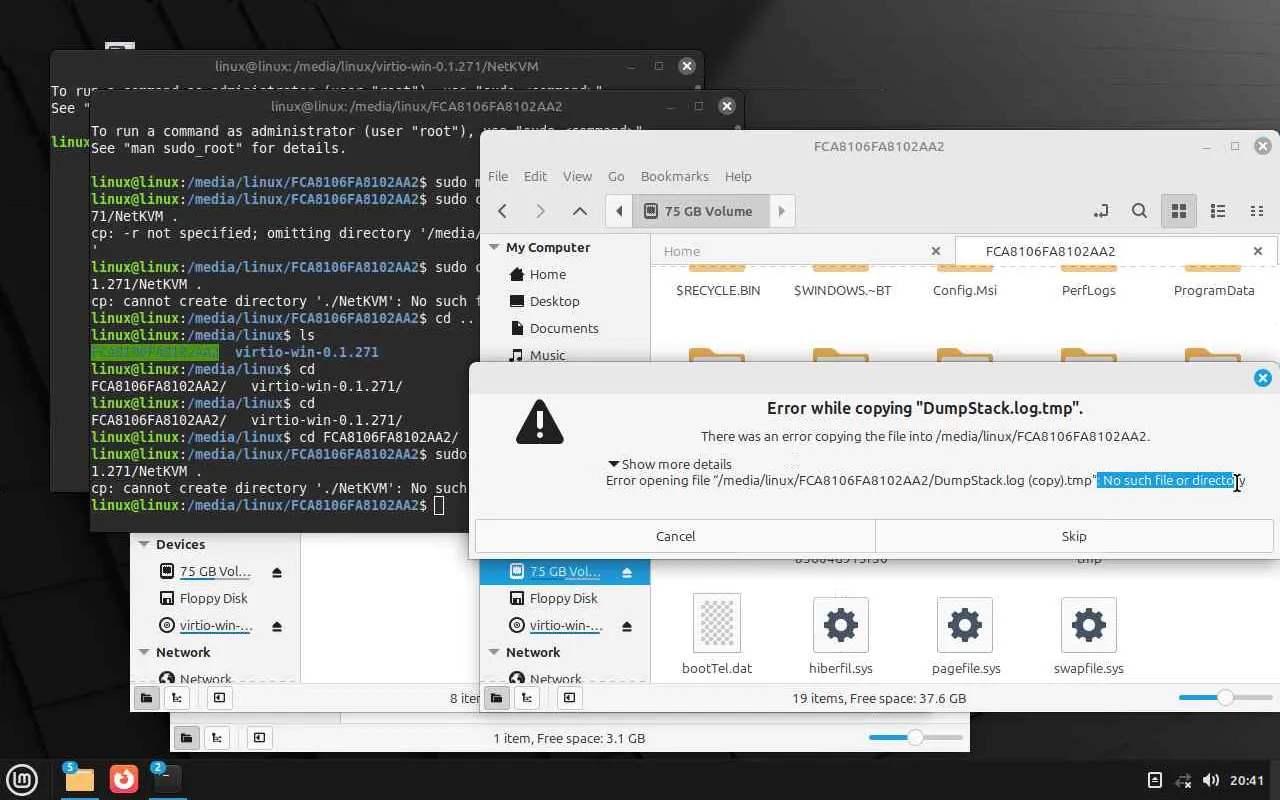This screenshot has height=800, width=1280.
Task: Collapse the Devices section in the background window
Action: pos(144,544)
